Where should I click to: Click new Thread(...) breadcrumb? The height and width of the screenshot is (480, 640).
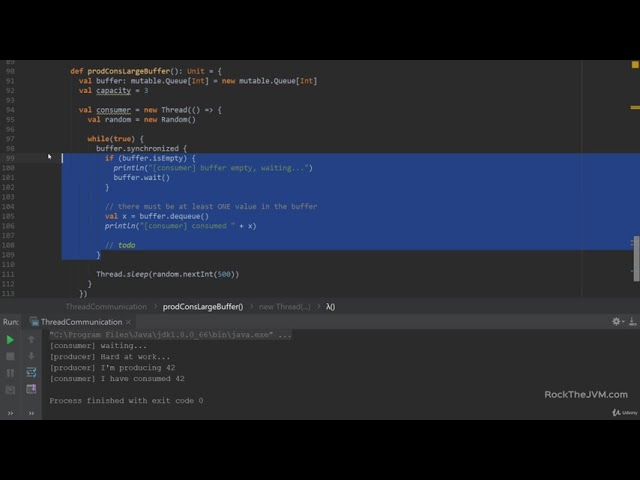pos(284,307)
